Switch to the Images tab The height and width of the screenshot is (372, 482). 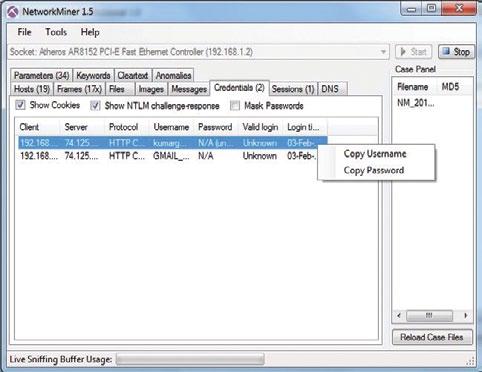tap(151, 89)
